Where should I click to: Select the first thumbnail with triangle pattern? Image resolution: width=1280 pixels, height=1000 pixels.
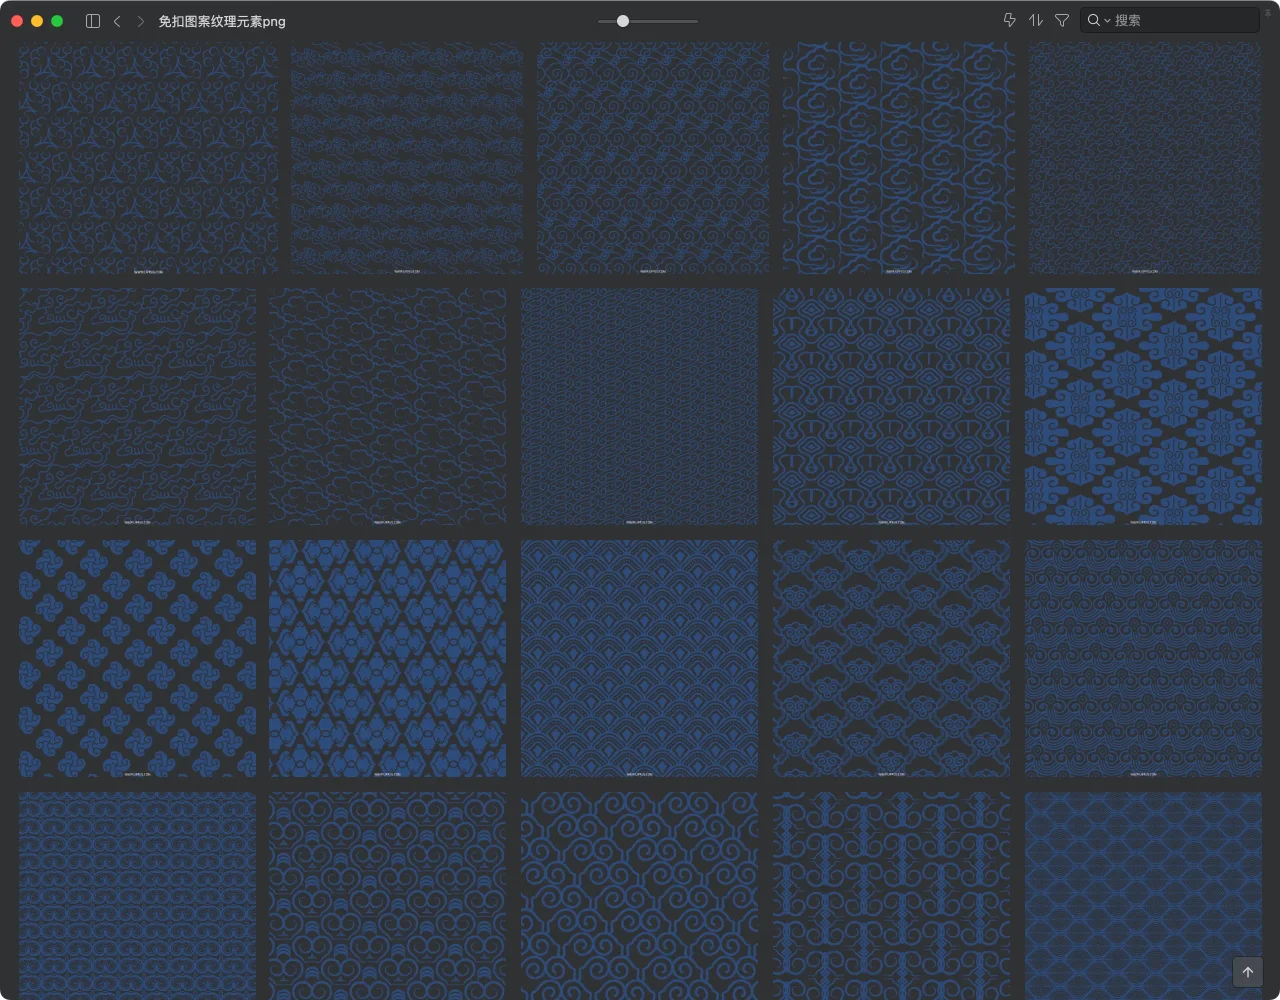click(x=148, y=158)
